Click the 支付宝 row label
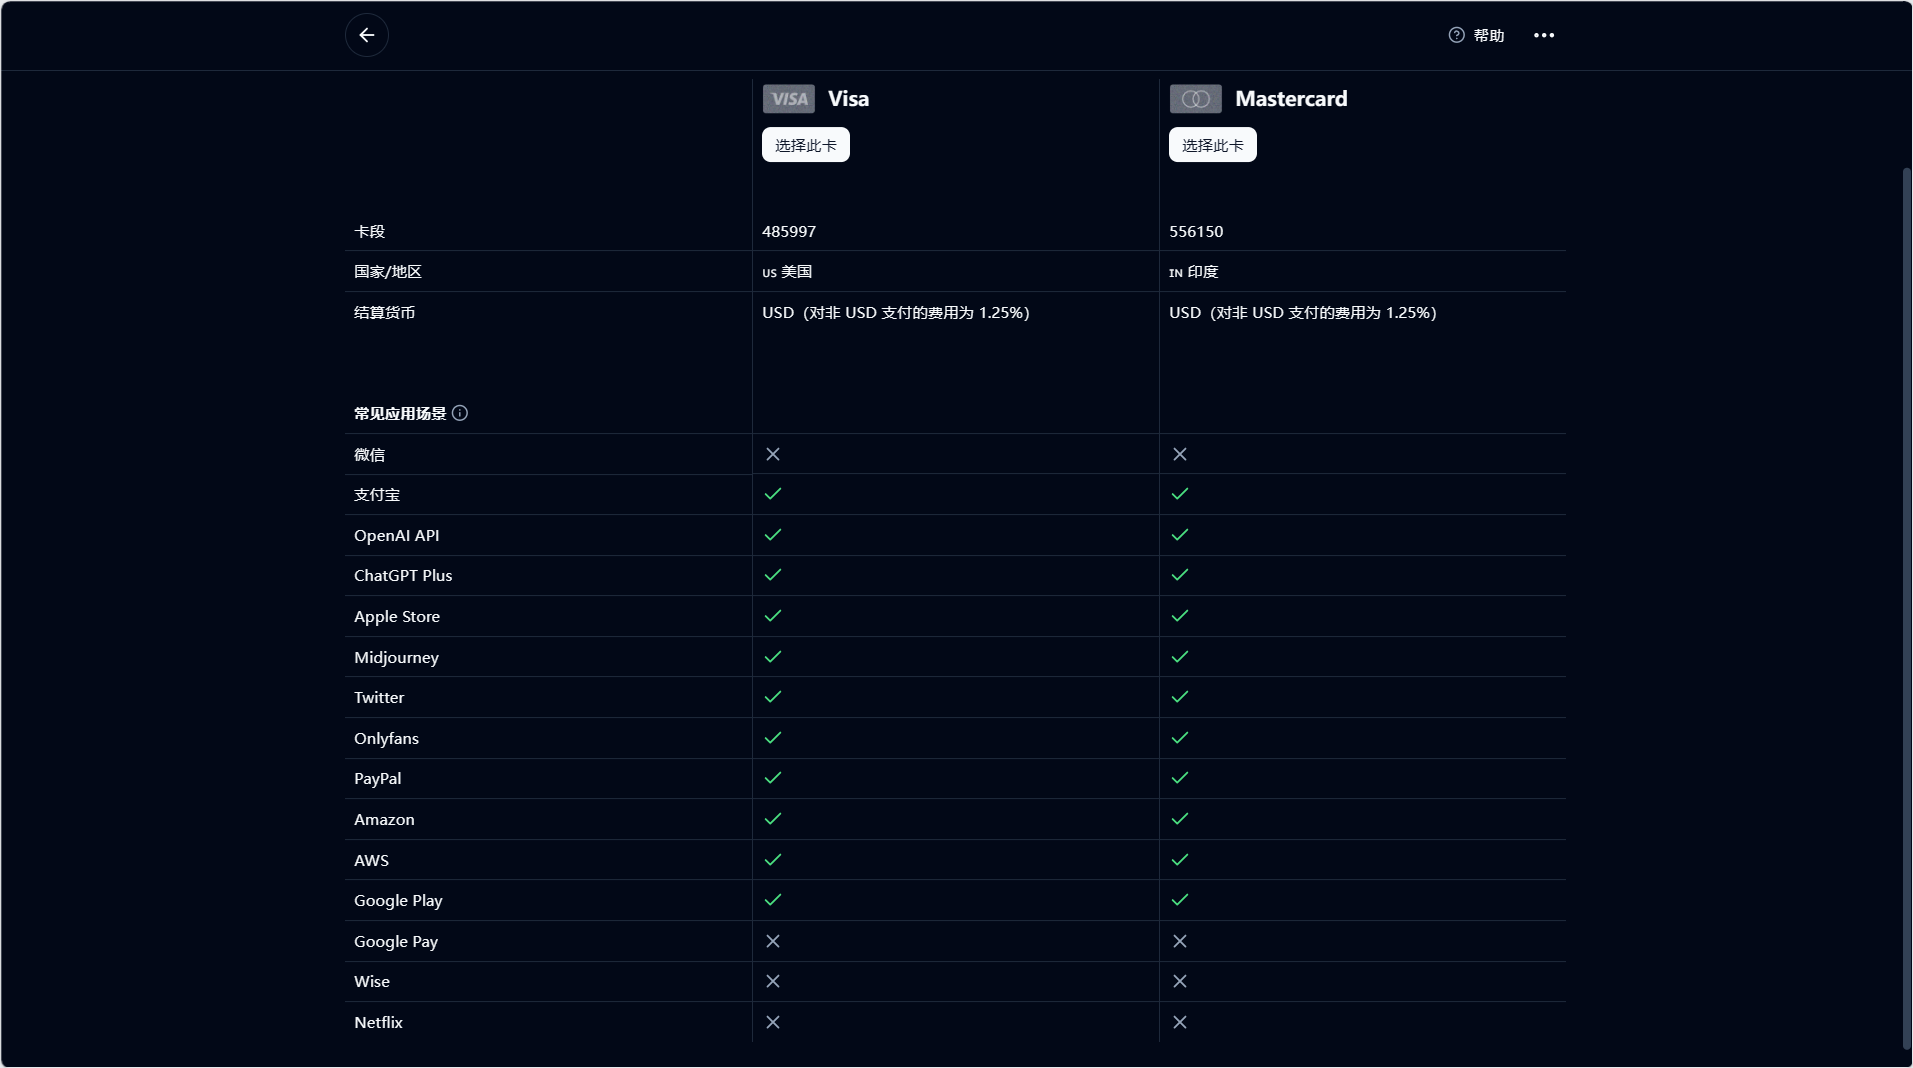The image size is (1913, 1068). pyautogui.click(x=377, y=494)
